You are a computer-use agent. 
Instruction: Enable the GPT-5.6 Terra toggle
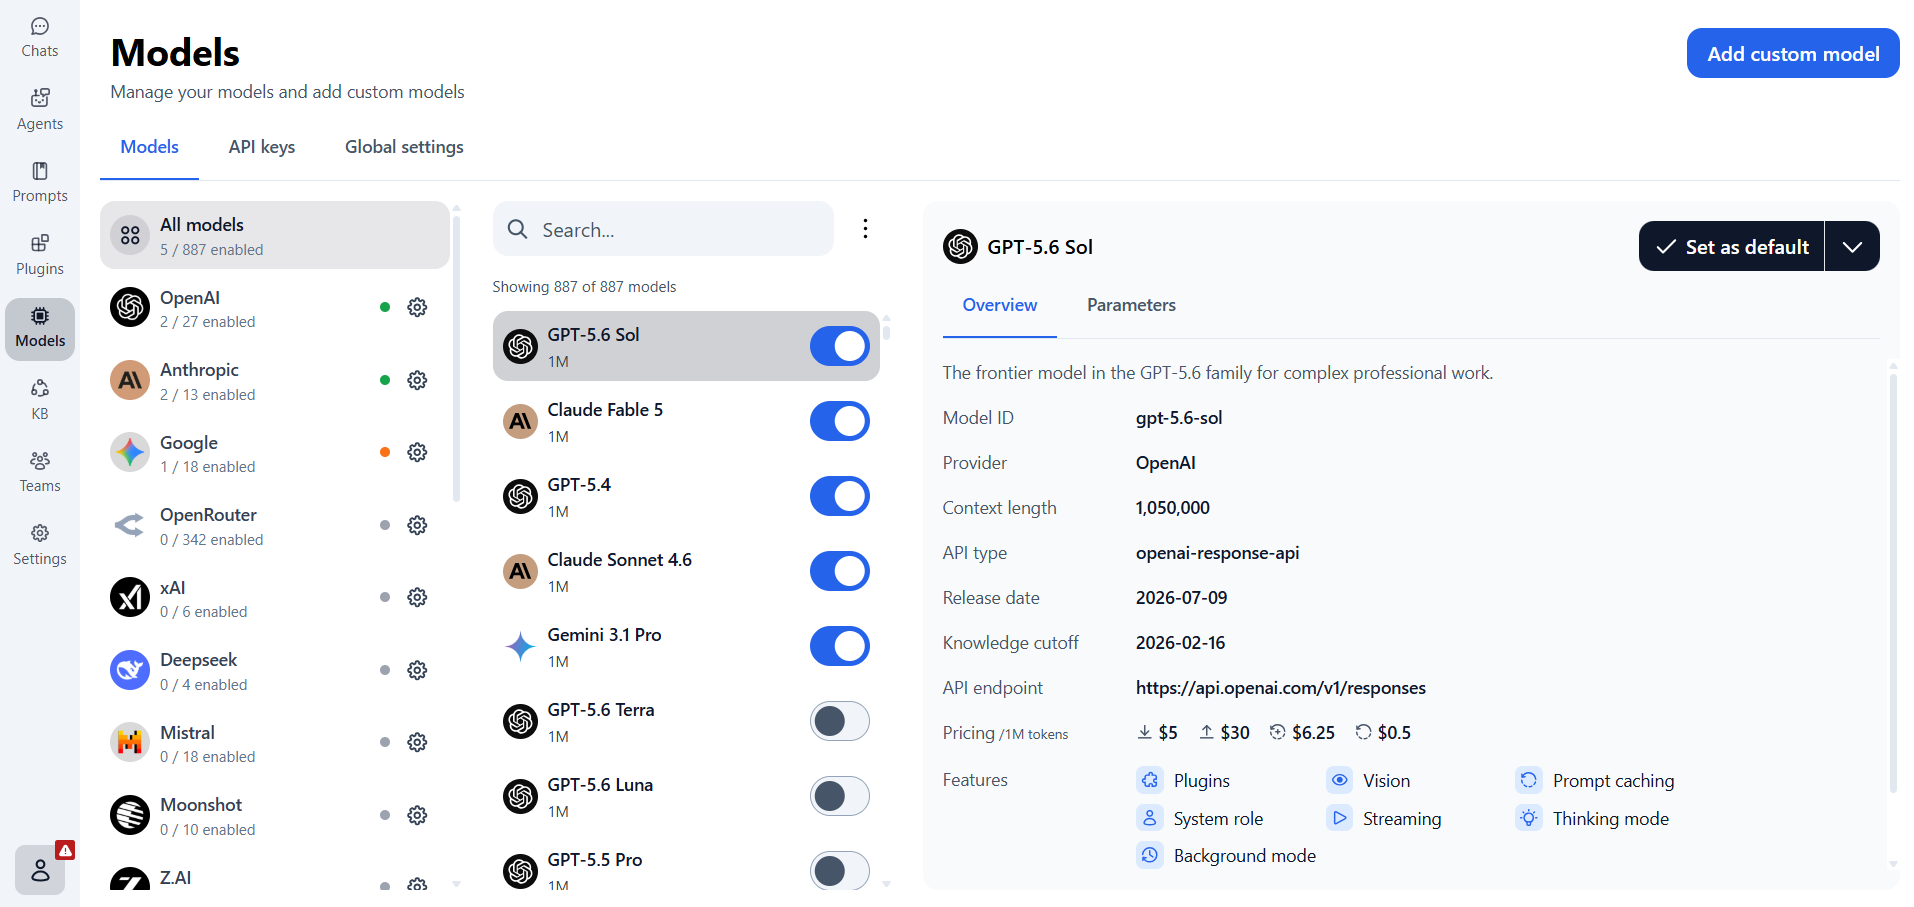pos(840,721)
